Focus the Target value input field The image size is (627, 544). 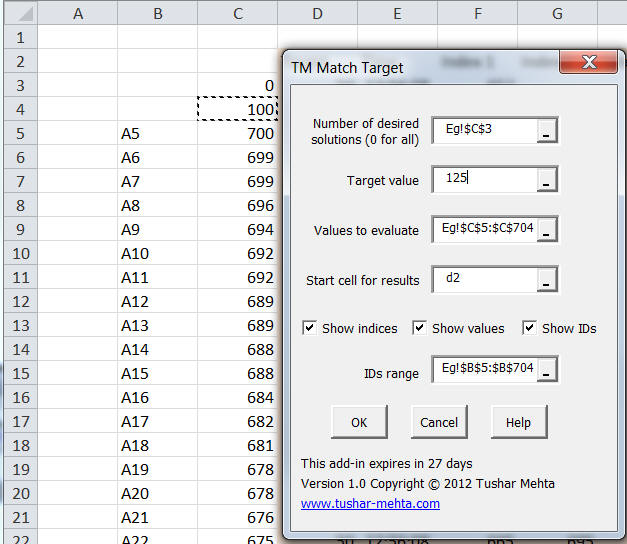click(x=485, y=179)
